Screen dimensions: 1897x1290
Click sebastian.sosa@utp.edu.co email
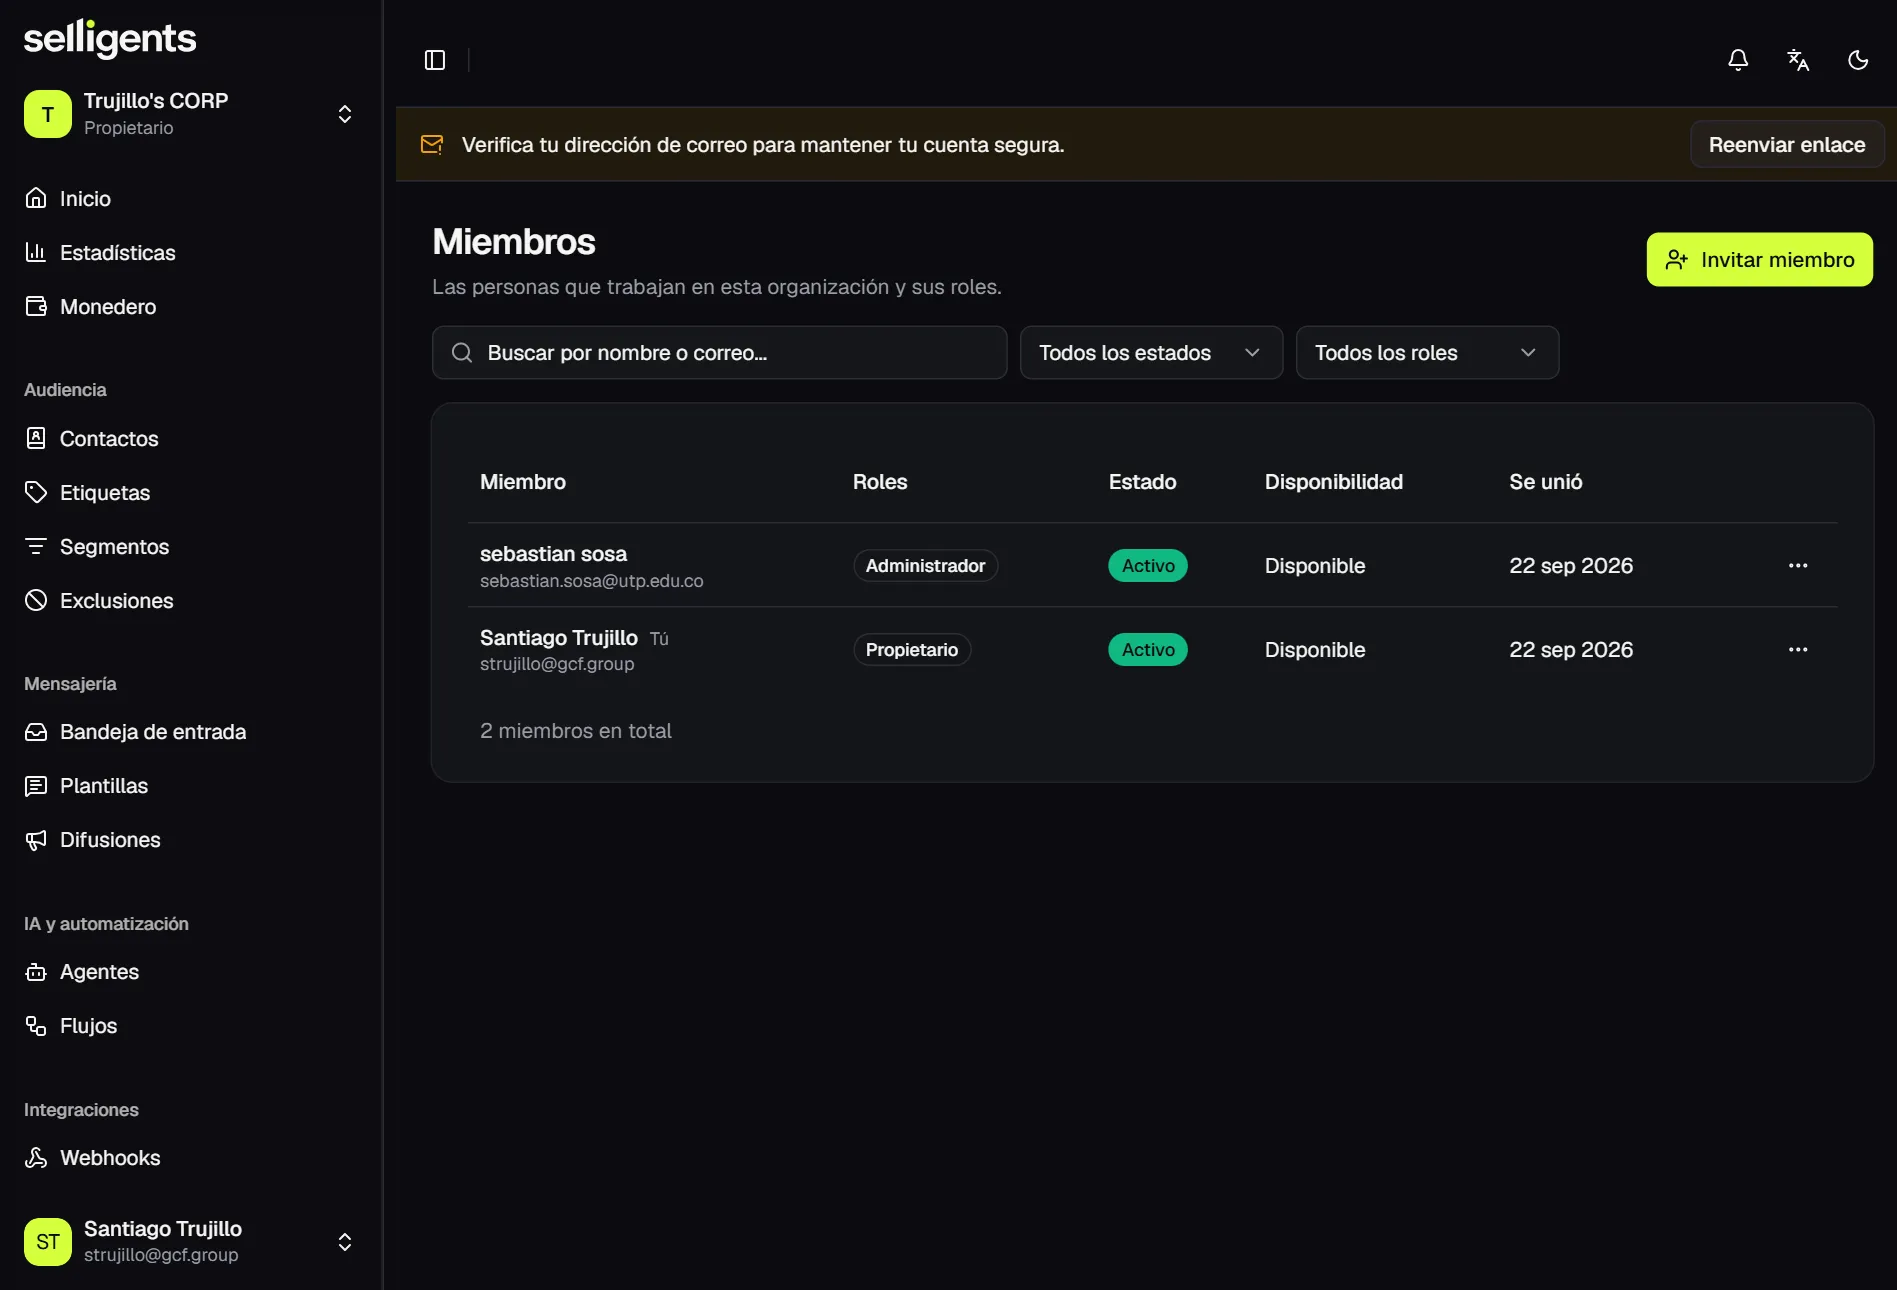point(591,581)
